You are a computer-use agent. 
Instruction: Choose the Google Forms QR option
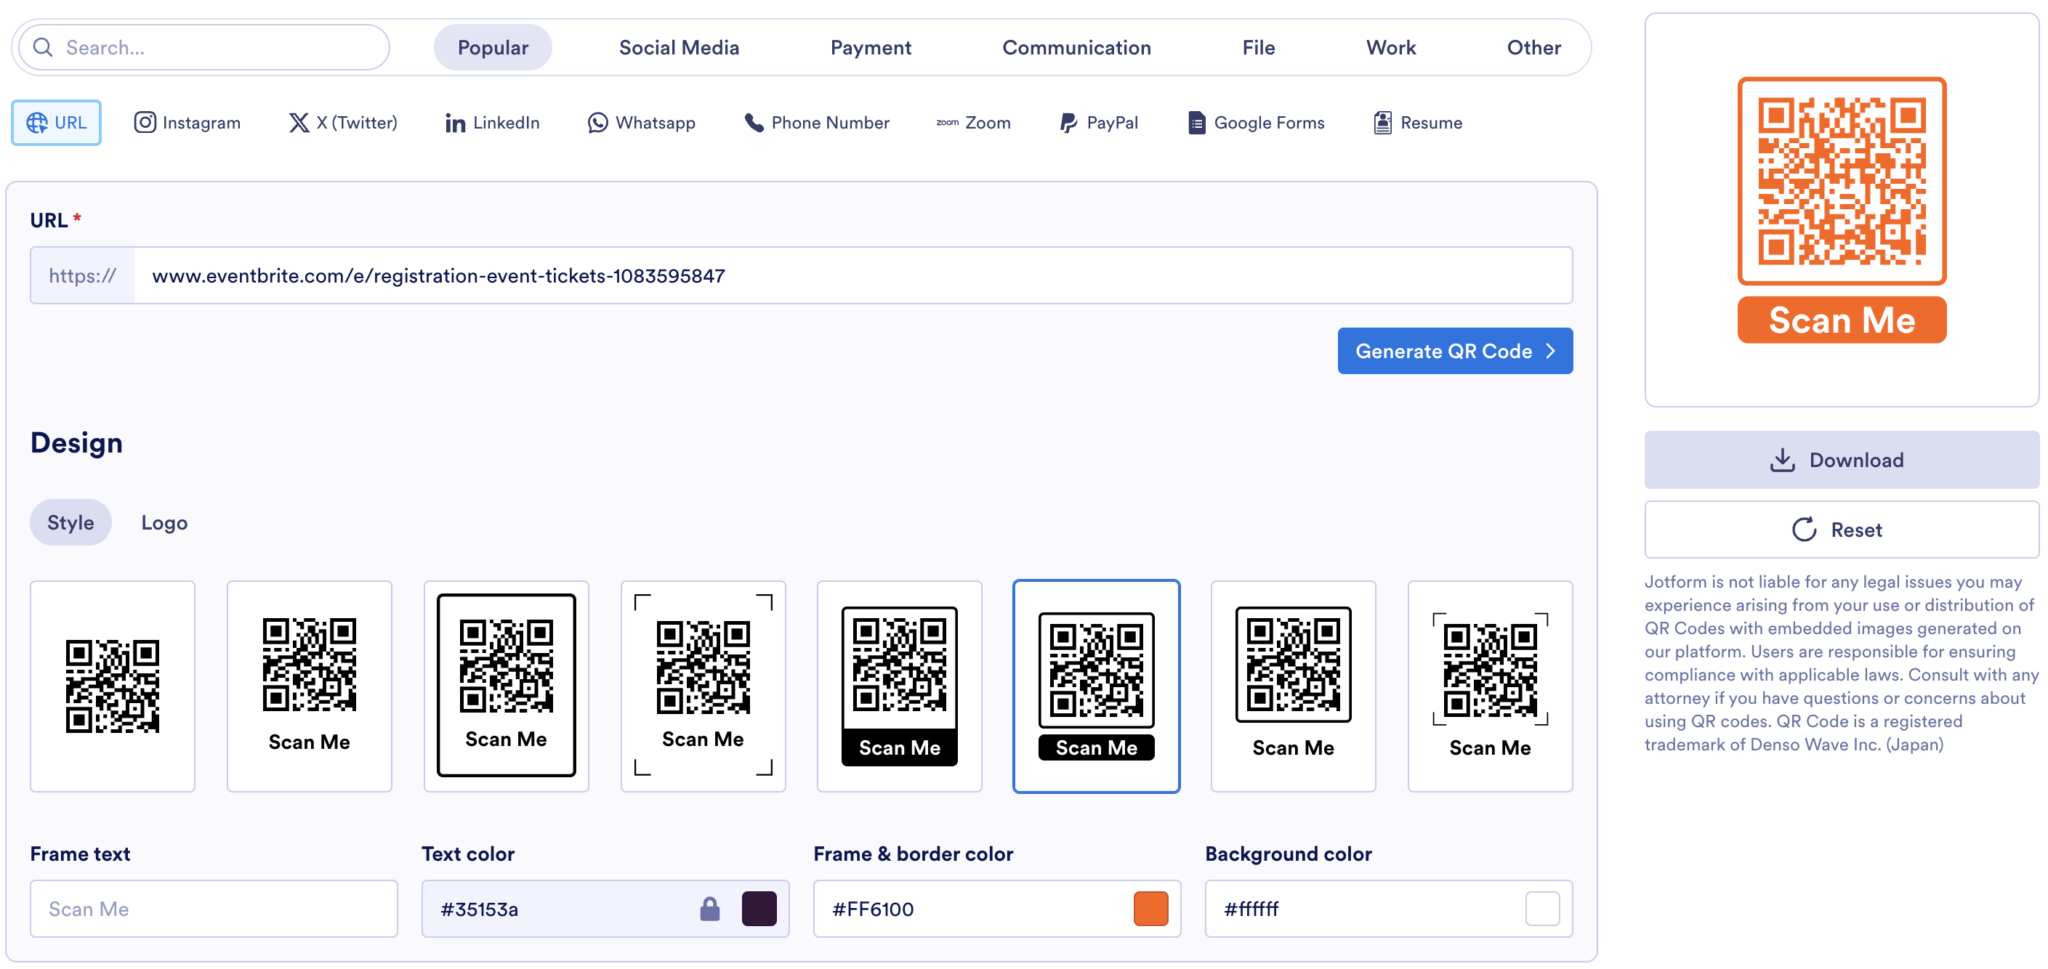coord(1255,122)
